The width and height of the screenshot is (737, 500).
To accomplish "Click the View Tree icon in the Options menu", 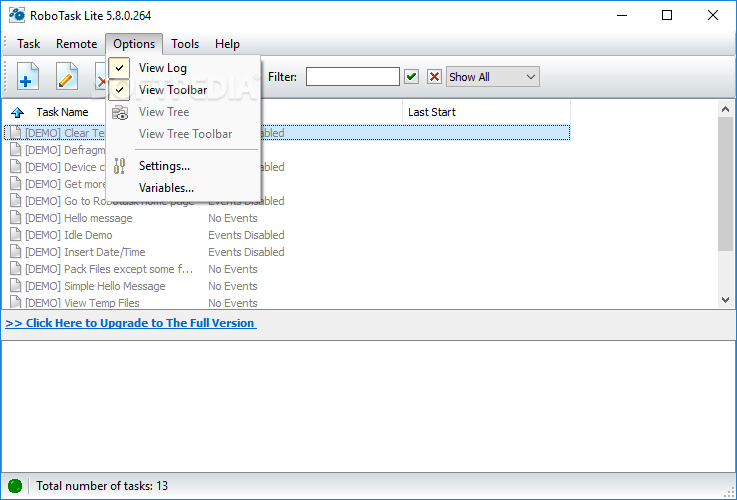I will coord(120,112).
